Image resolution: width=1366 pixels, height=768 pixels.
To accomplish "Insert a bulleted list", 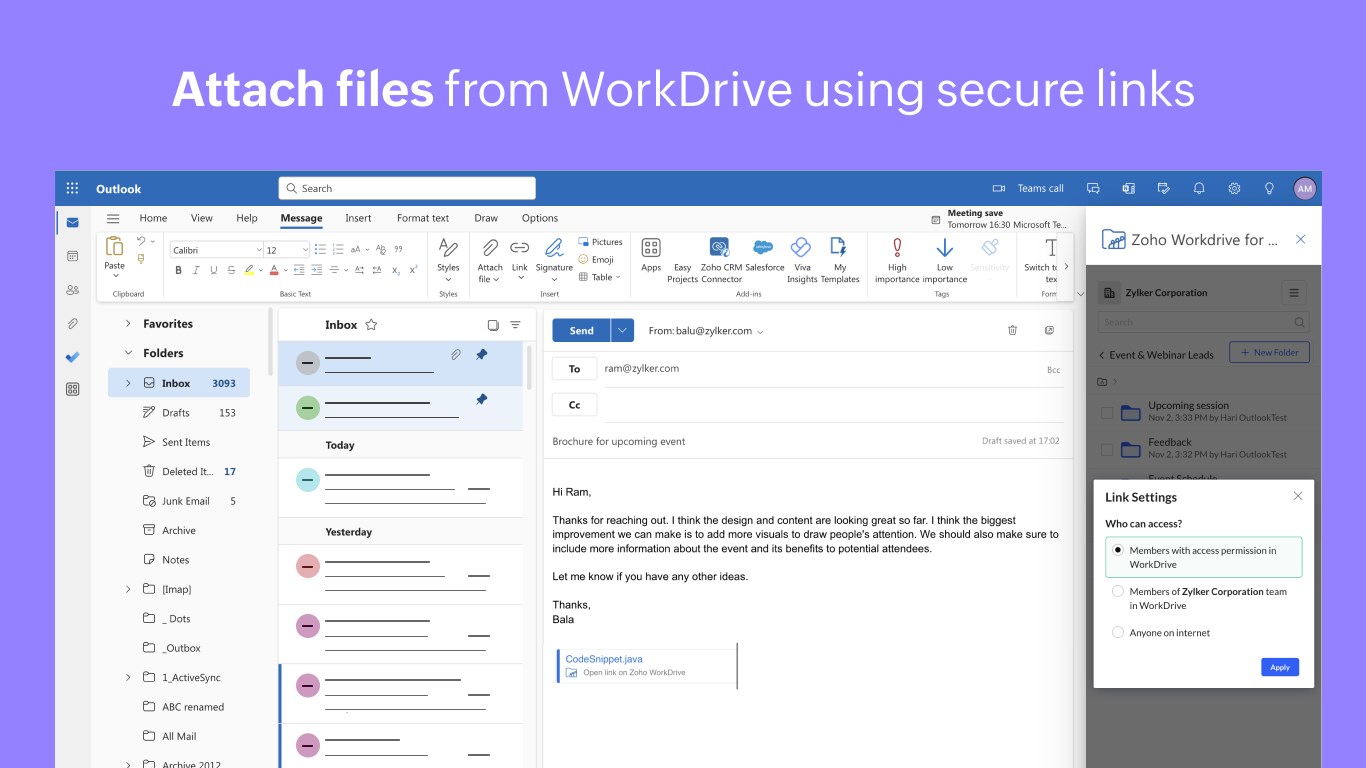I will (320, 249).
